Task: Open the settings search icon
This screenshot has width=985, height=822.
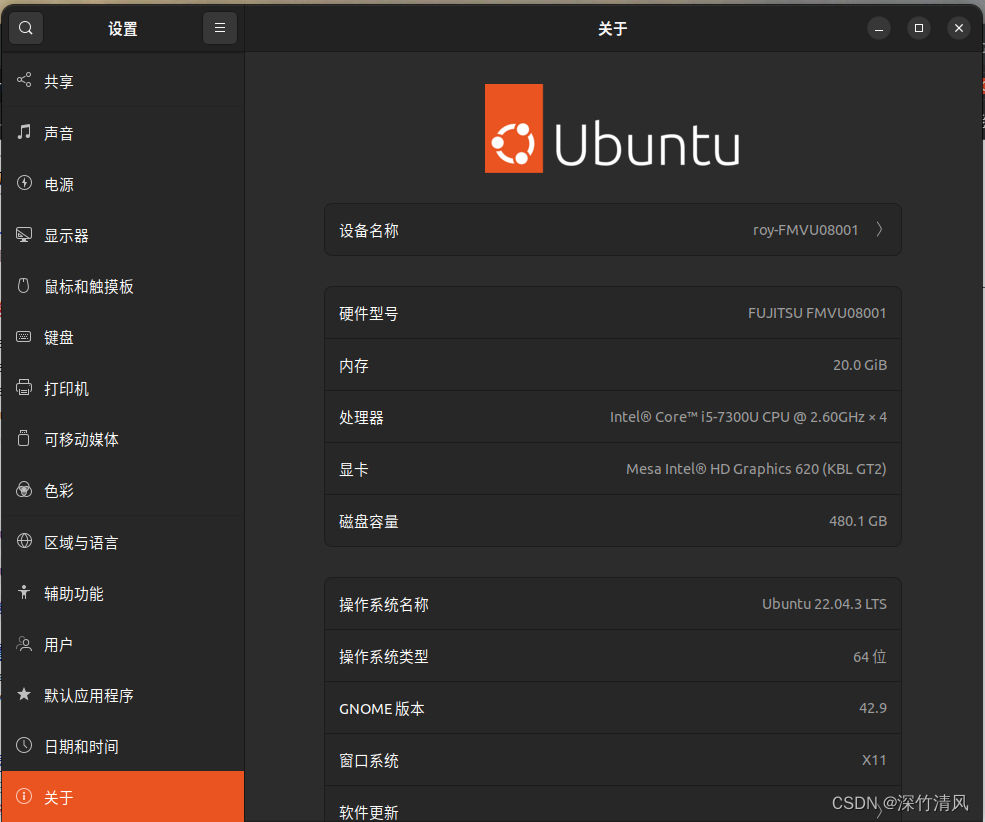Action: coord(26,28)
